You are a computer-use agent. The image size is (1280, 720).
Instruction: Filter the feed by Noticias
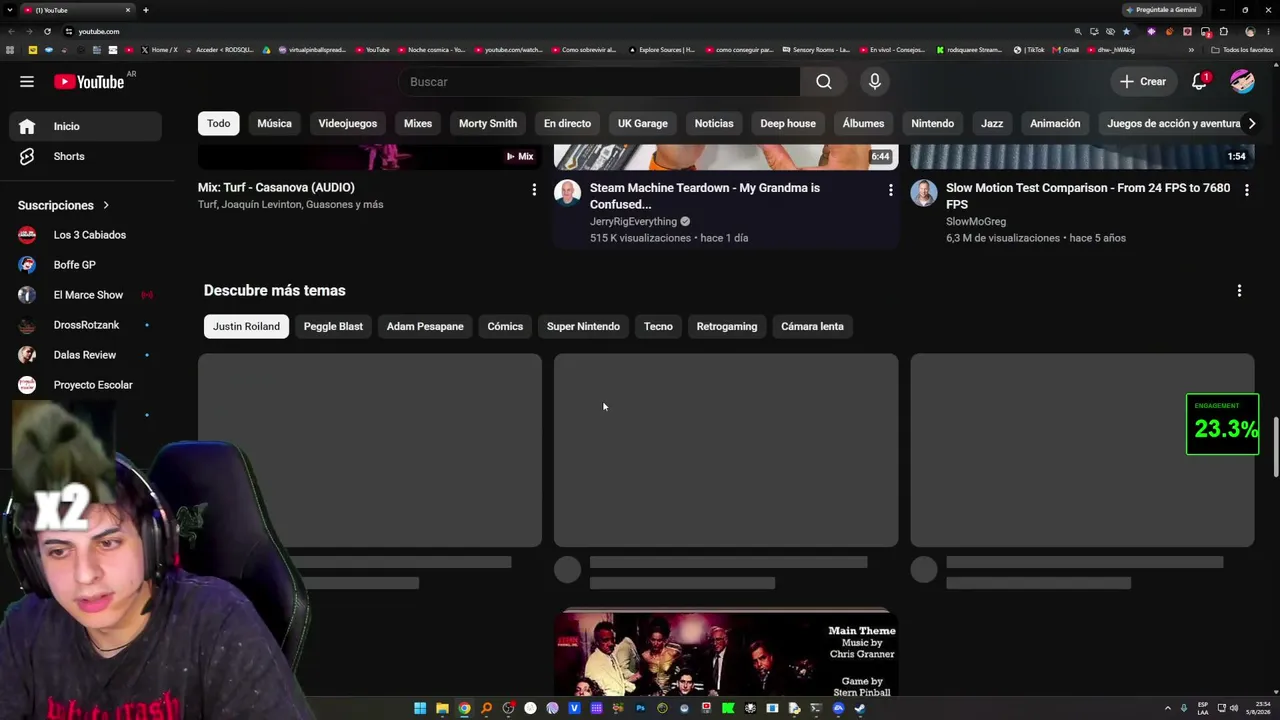pos(714,124)
